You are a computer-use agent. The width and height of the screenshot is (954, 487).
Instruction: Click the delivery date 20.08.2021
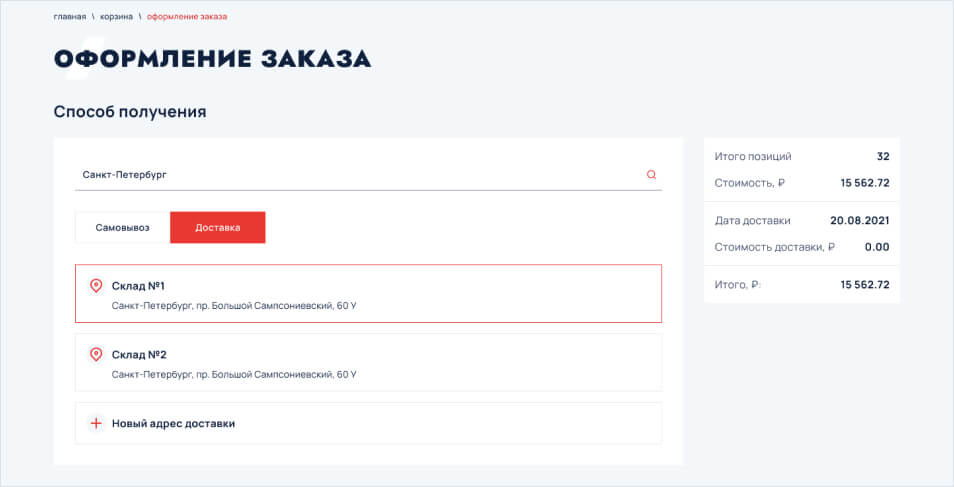859,221
